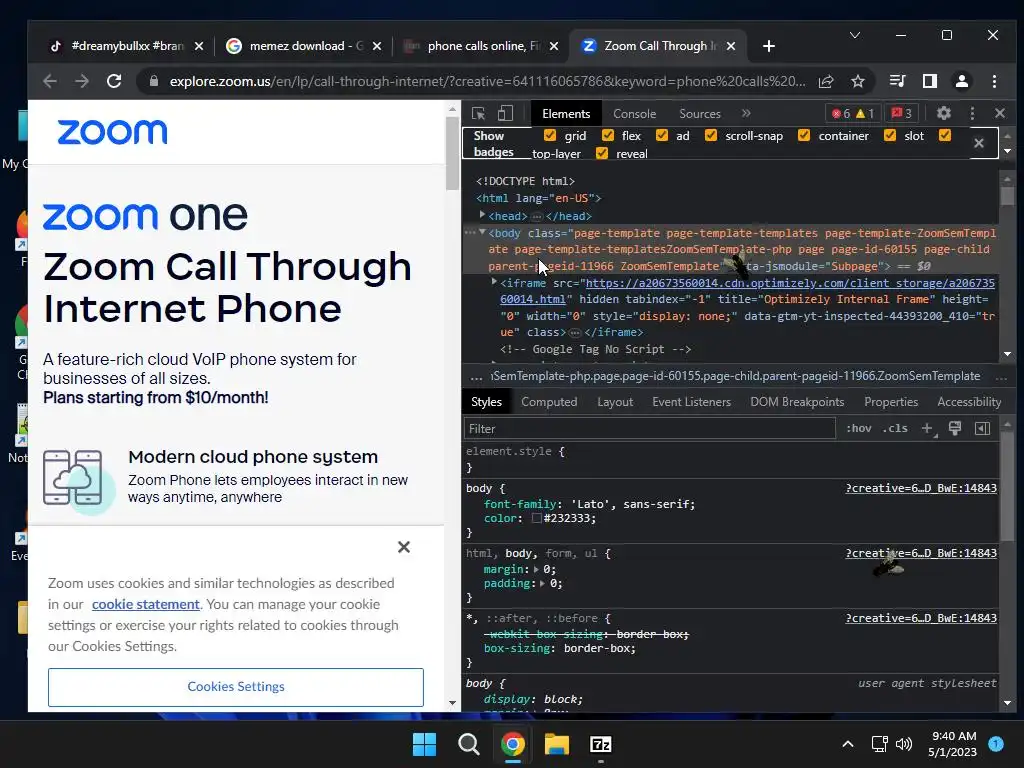The height and width of the screenshot is (768, 1024).
Task: Click the share page icon in address bar
Action: (x=826, y=81)
